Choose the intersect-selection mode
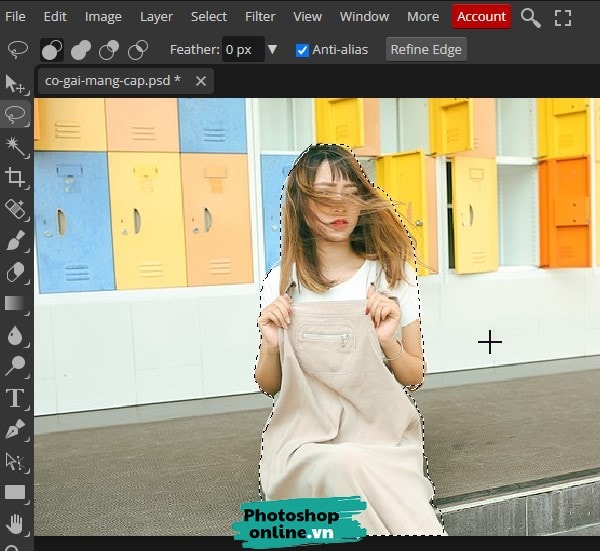Screen dimensions: 600x551 pos(138,50)
